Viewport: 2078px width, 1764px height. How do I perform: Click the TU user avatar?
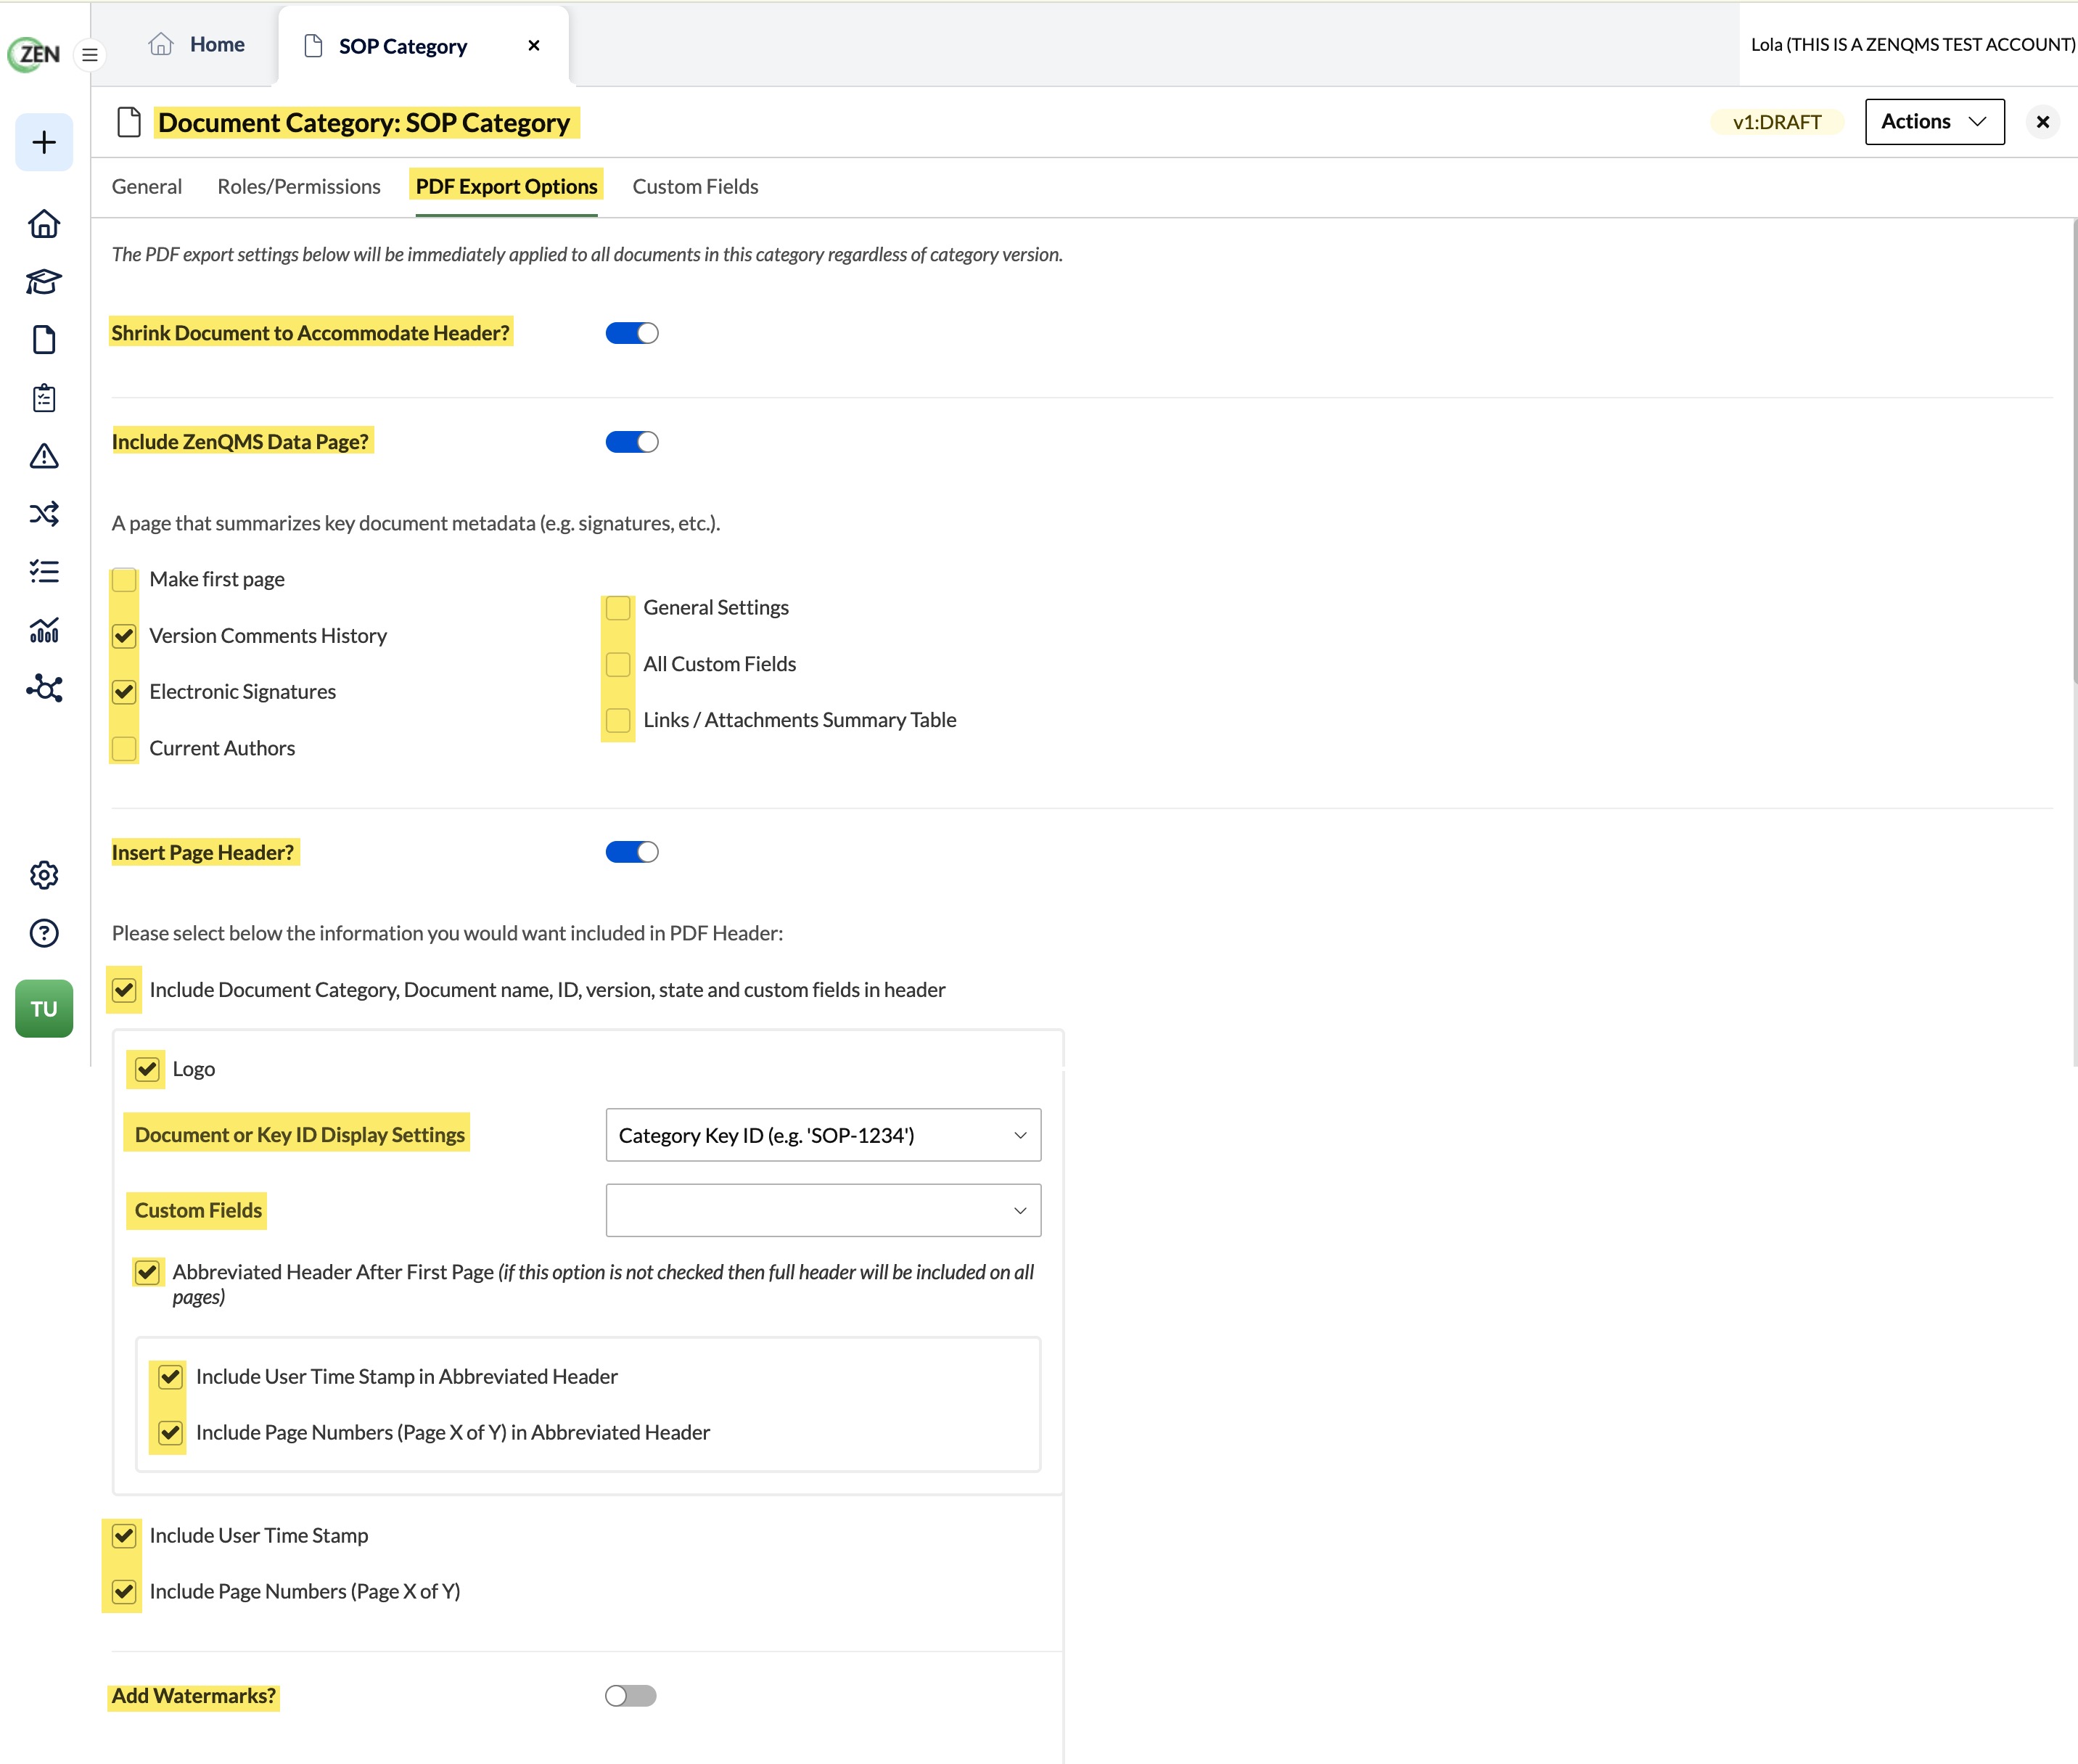tap(44, 1008)
